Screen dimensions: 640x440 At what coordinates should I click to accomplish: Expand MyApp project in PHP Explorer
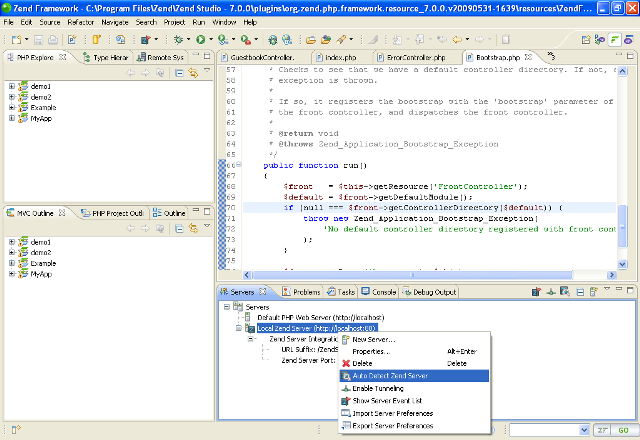(x=12, y=118)
